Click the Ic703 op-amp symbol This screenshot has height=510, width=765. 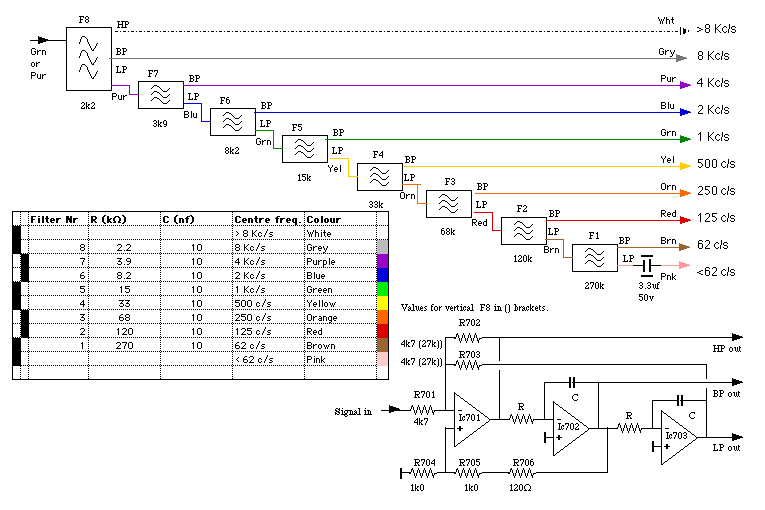676,441
